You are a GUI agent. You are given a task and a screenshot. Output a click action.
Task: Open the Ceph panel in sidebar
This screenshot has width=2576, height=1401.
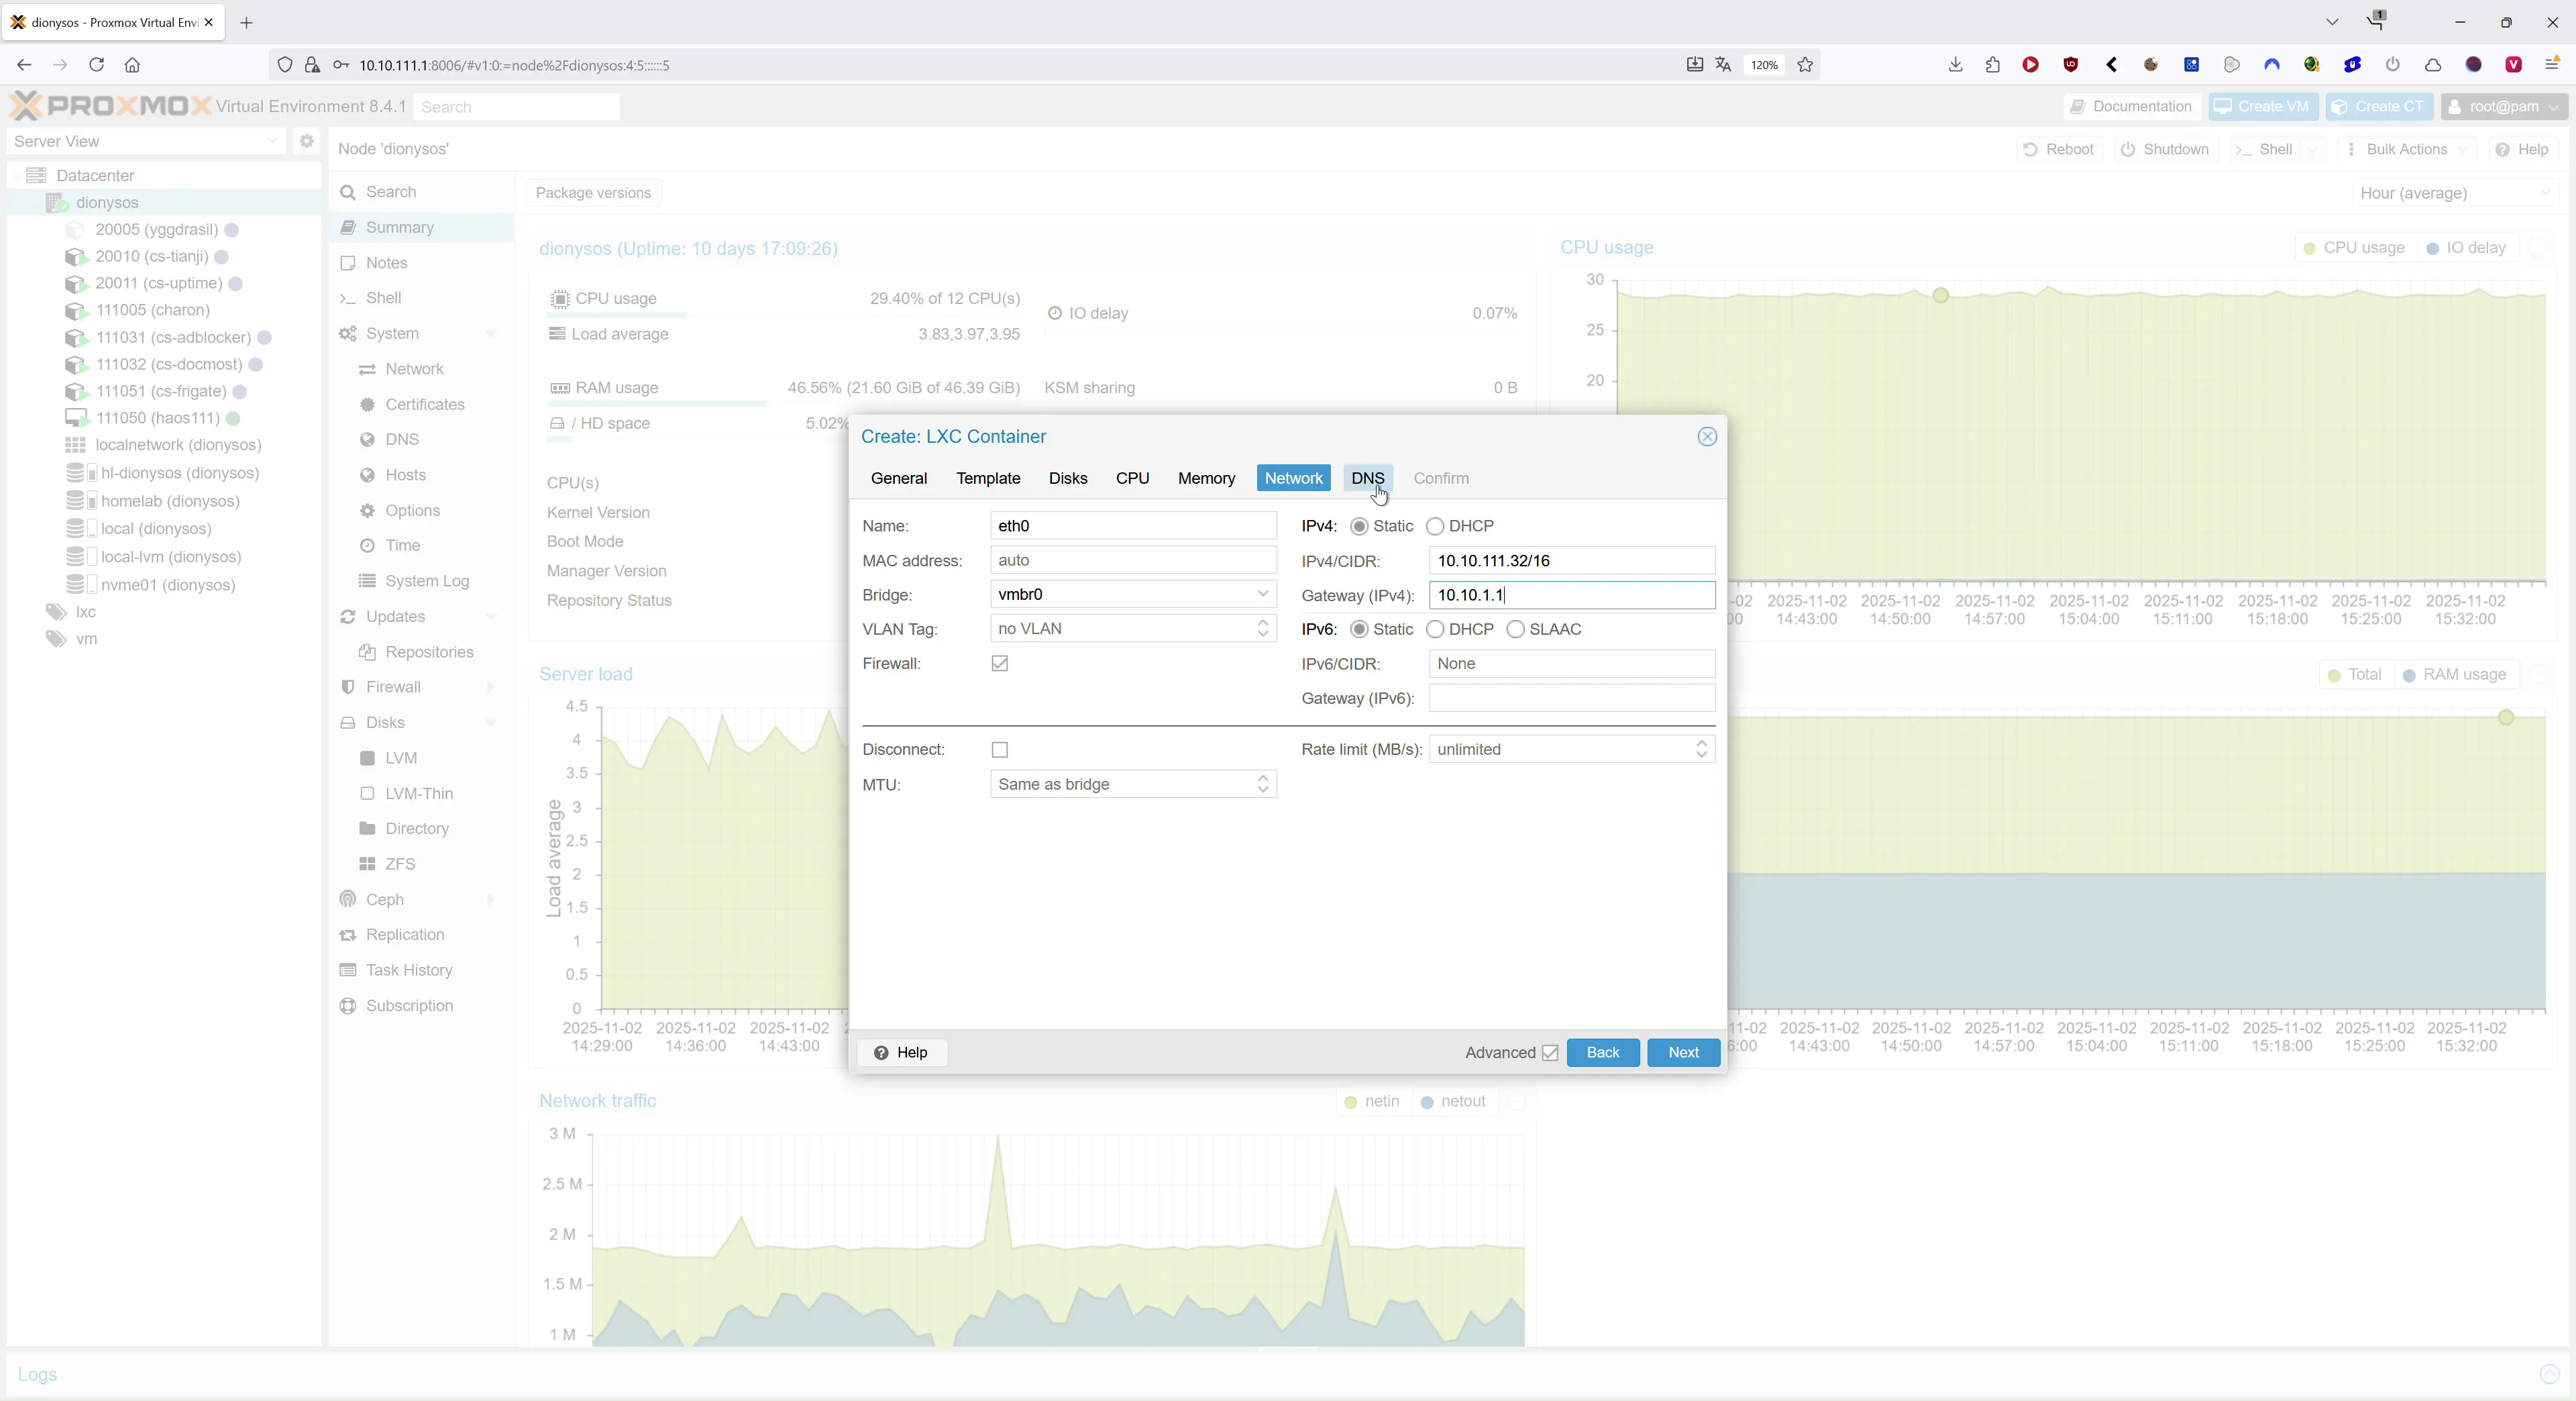384,899
